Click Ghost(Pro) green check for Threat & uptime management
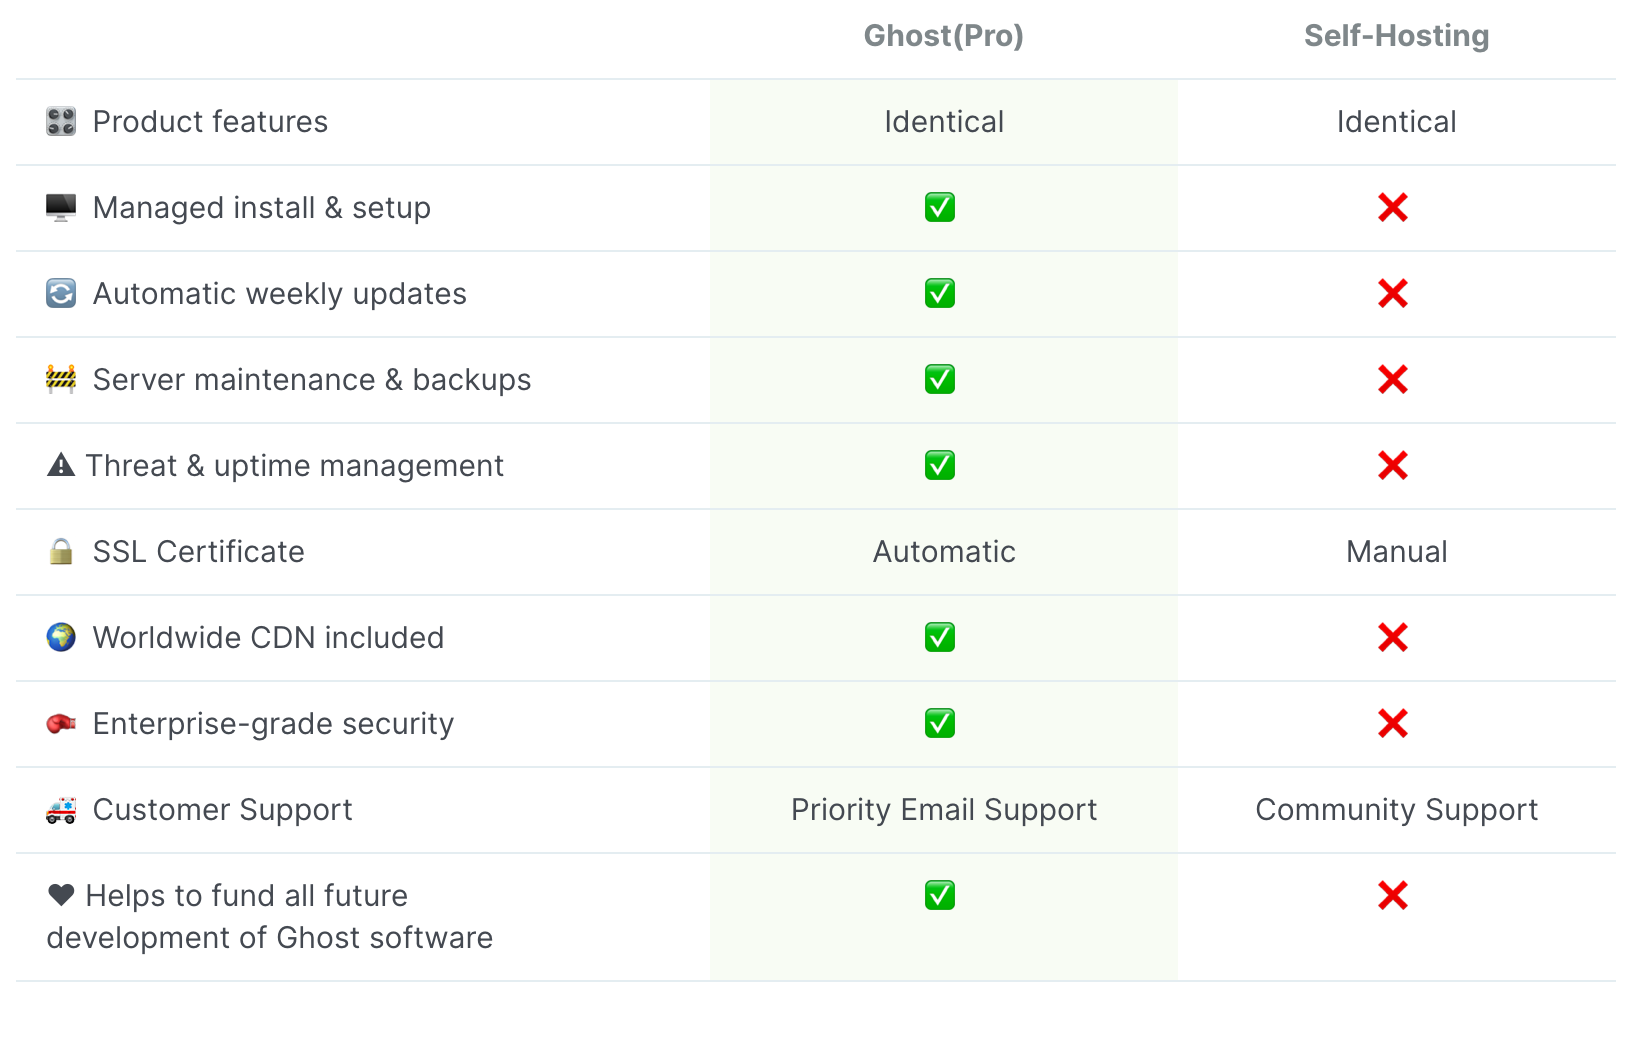 click(x=940, y=466)
